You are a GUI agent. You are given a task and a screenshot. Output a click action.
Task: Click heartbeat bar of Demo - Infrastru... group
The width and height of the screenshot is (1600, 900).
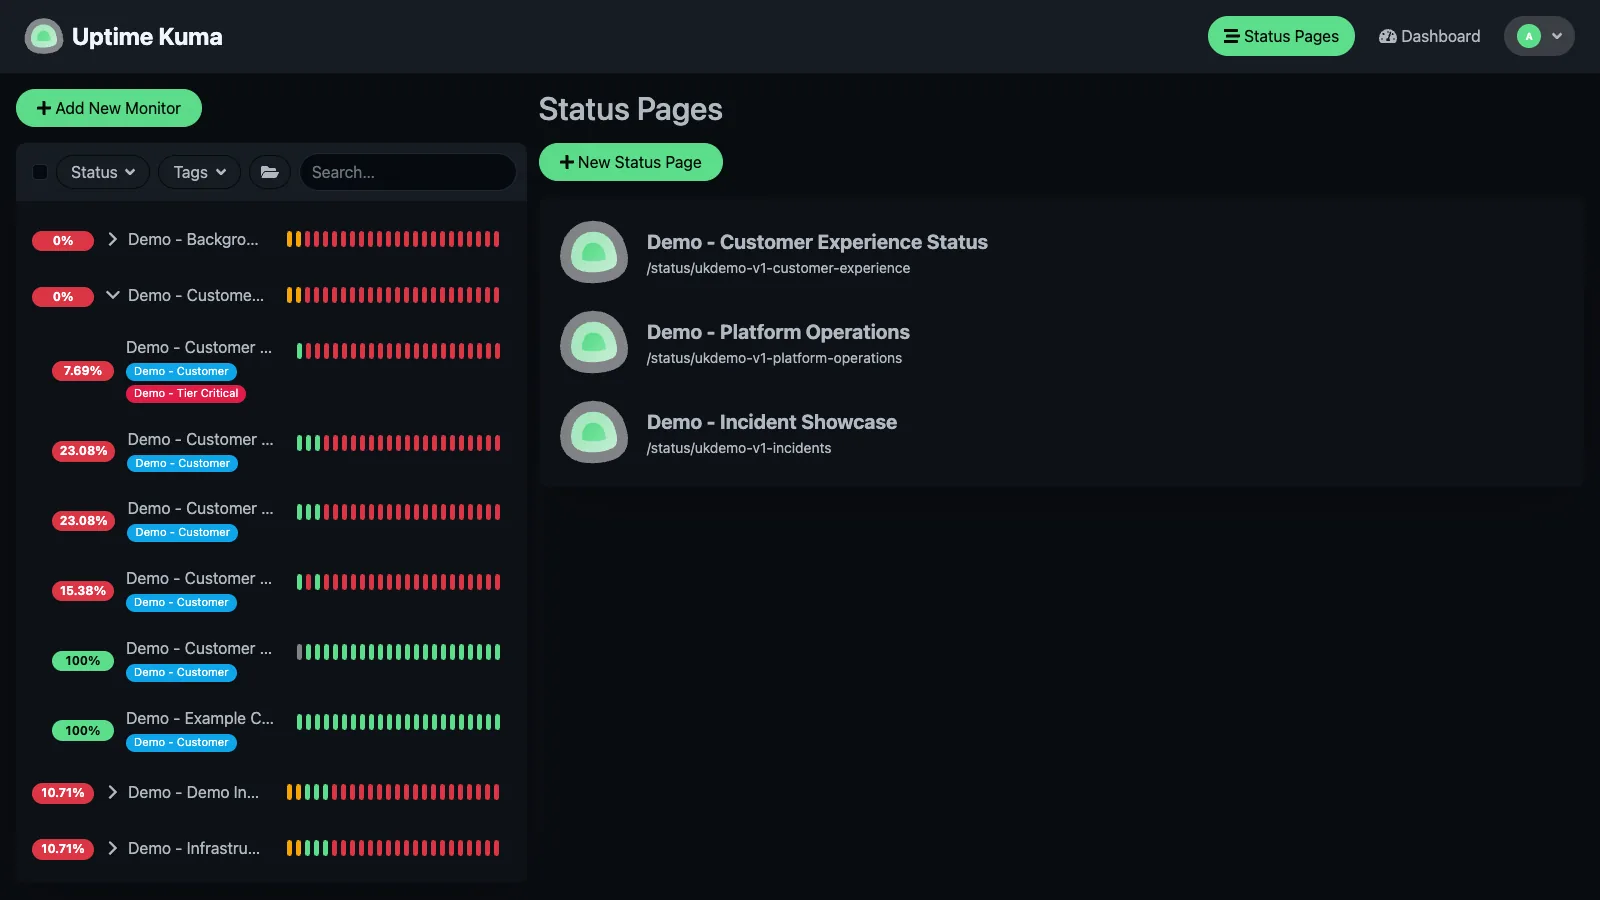[393, 848]
